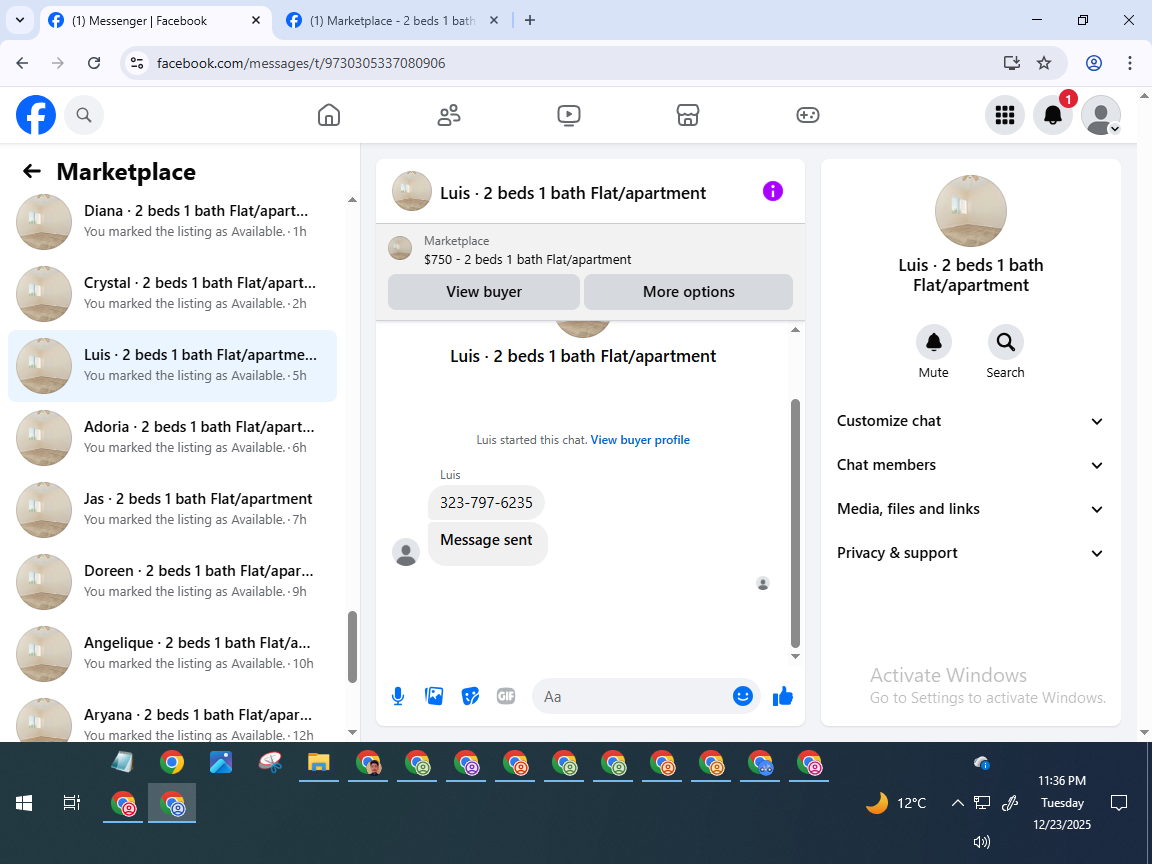Send a thumbs-up like
The image size is (1152, 864).
pos(783,696)
